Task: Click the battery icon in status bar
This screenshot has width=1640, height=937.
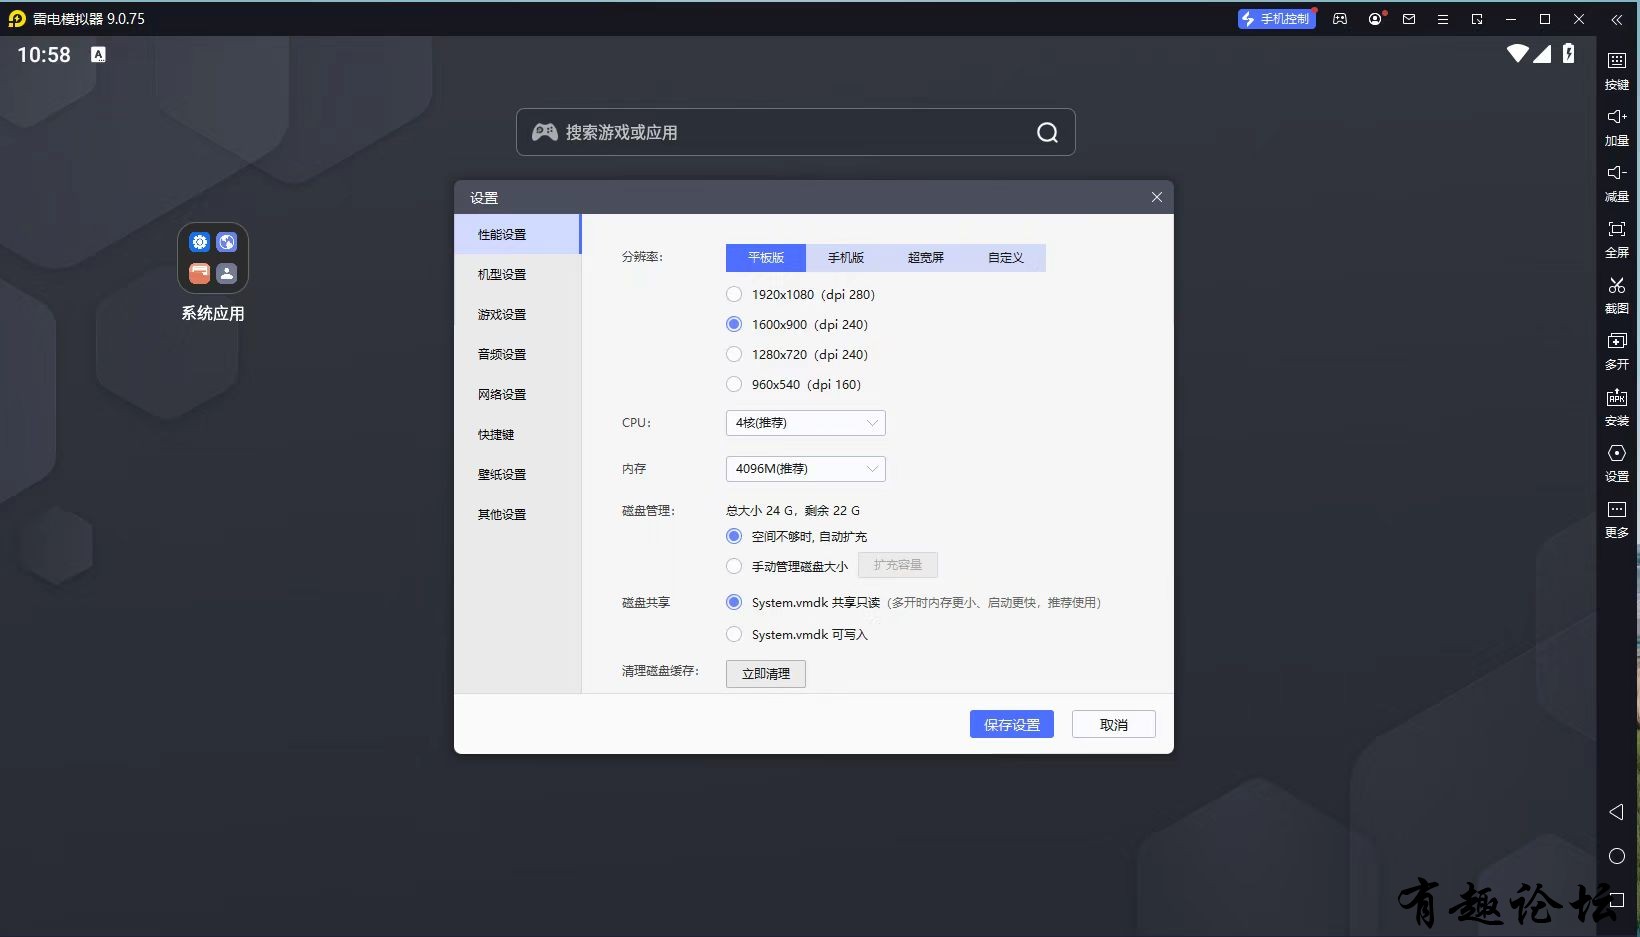Action: pos(1569,54)
